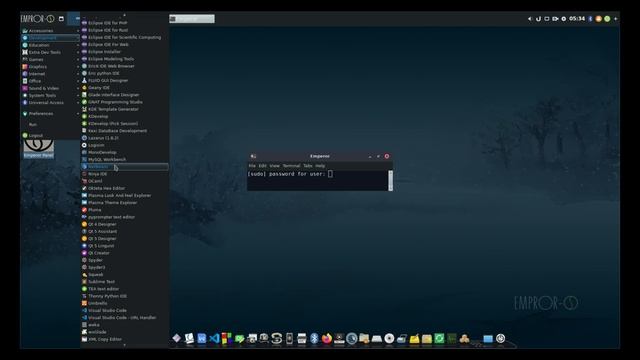
Task: Select "Eclipse Modeling Tools" entry
Action: click(124, 59)
